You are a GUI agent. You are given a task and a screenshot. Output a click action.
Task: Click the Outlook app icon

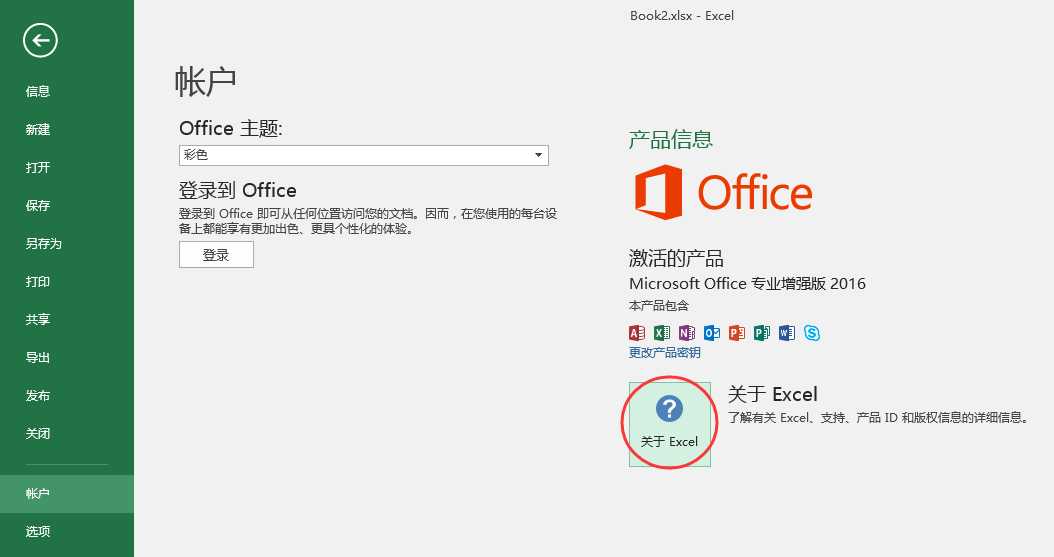click(712, 333)
